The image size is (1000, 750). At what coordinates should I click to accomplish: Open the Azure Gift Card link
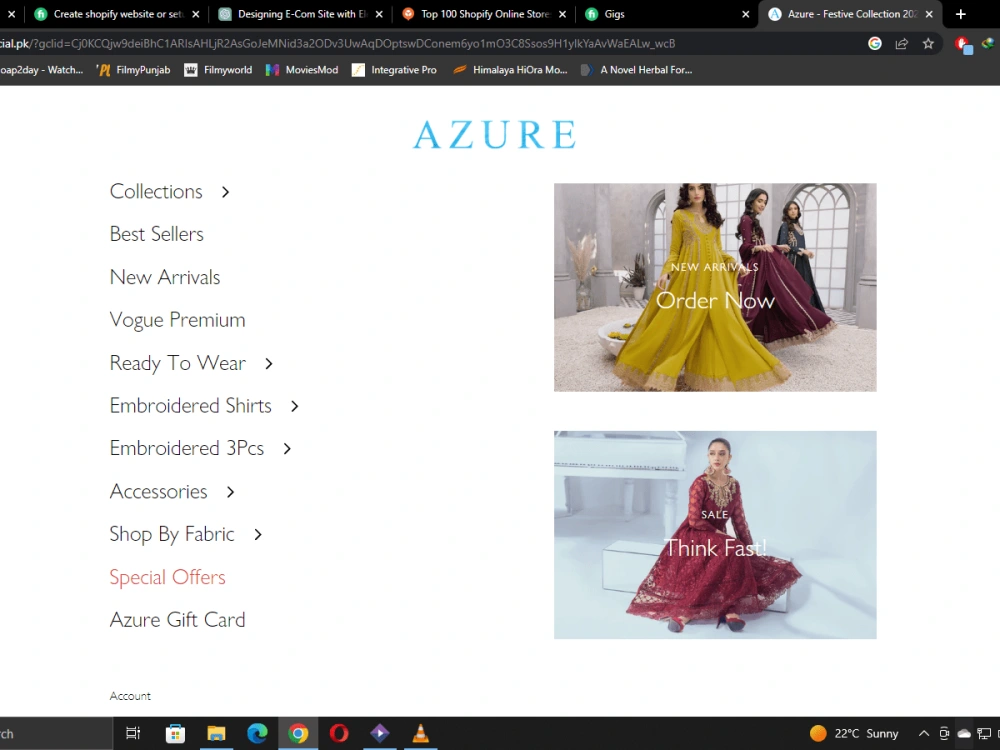[177, 620]
